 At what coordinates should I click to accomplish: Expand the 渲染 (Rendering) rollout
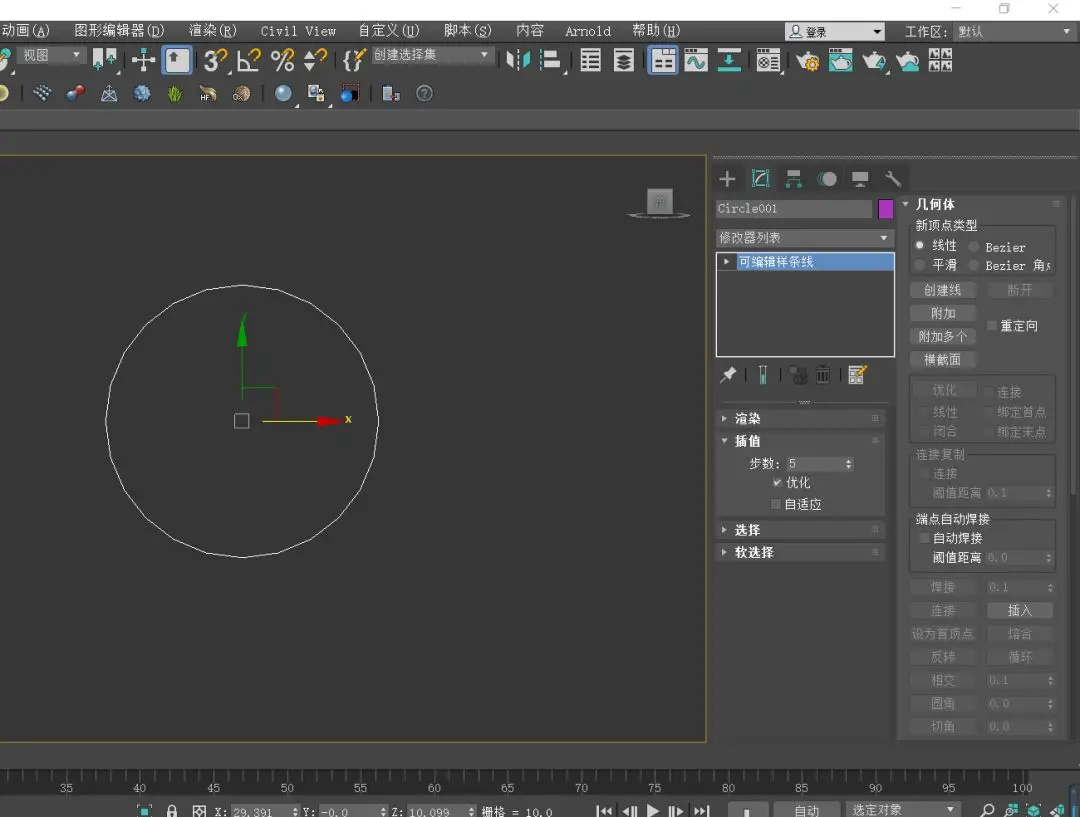[x=747, y=418]
